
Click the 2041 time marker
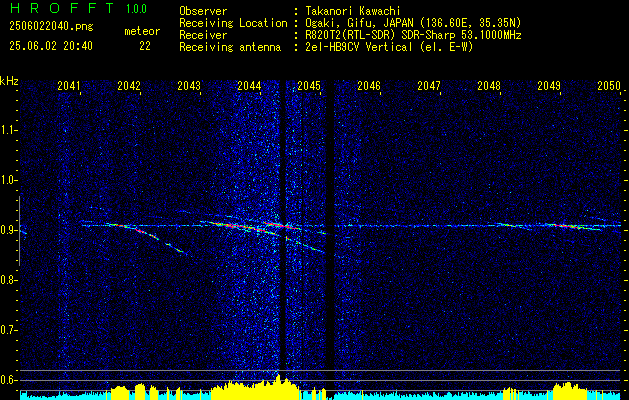(69, 86)
